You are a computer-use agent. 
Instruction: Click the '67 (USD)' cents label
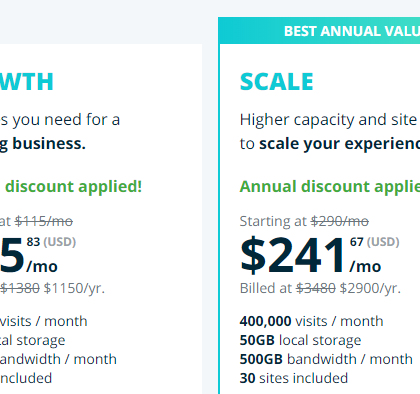374,242
